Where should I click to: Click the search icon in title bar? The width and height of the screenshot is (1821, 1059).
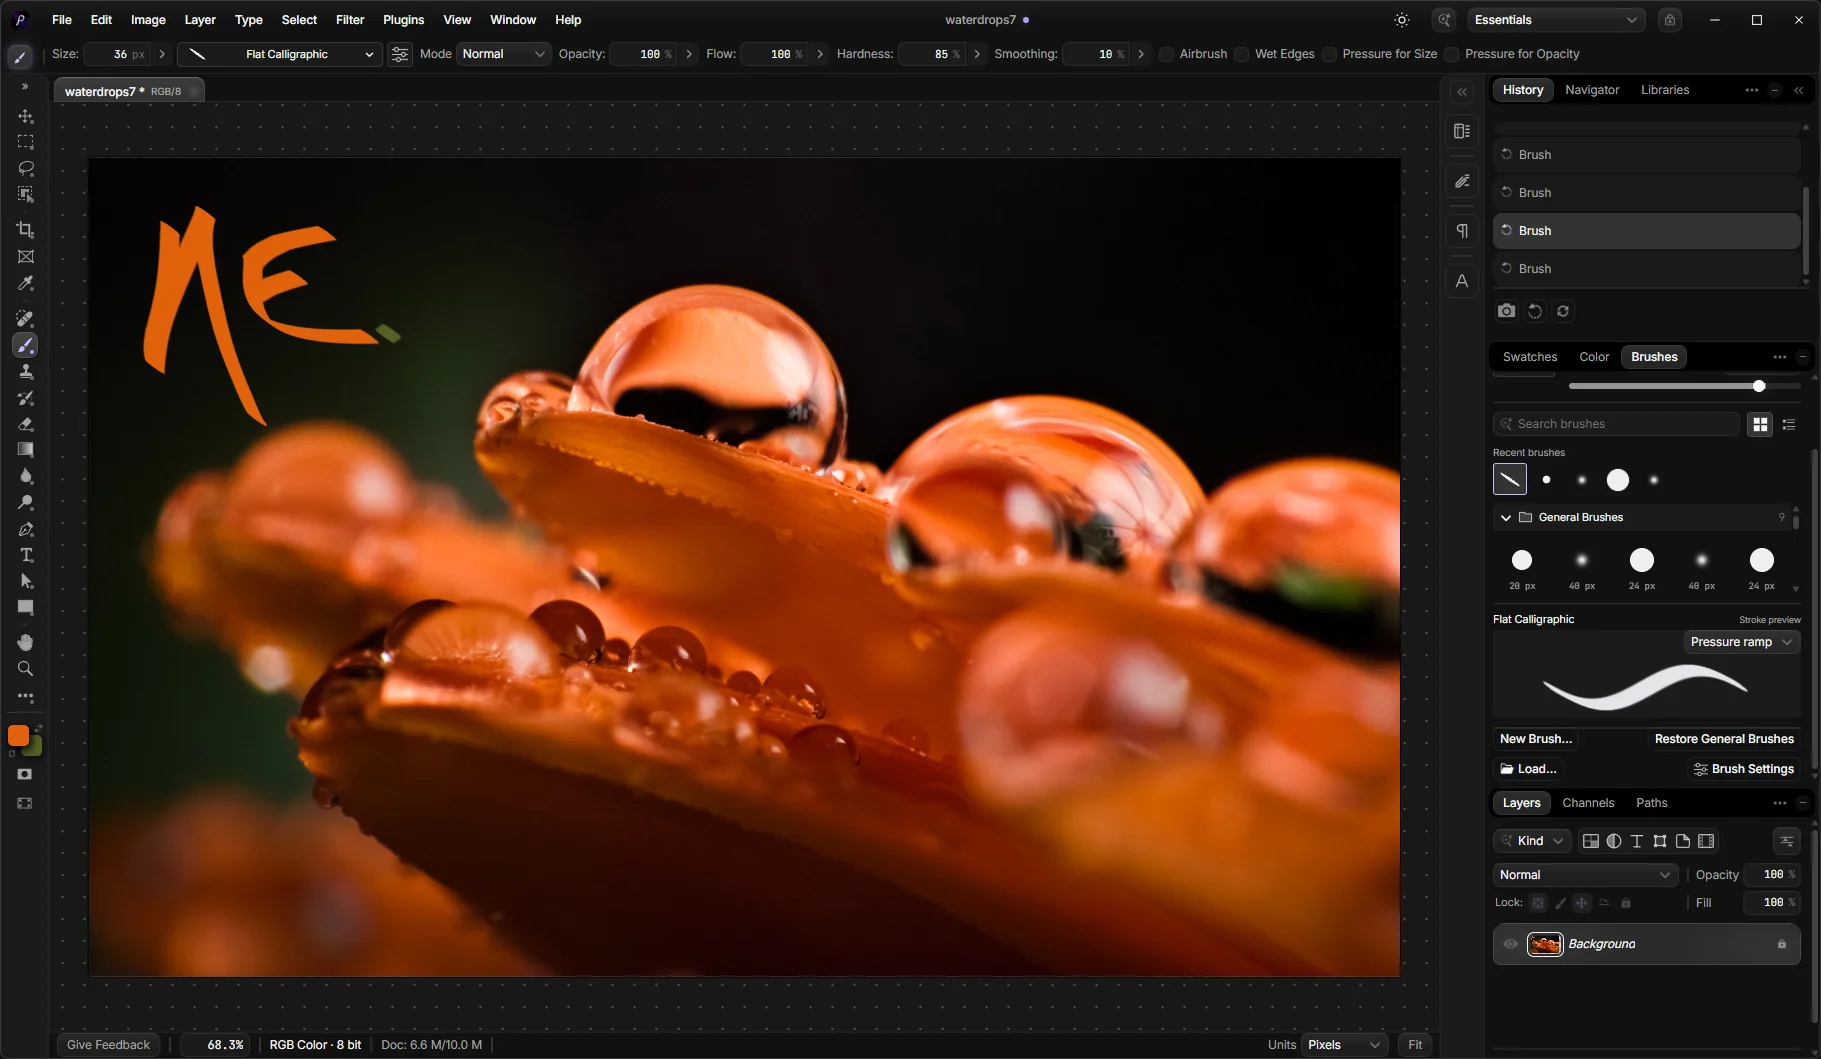(x=1444, y=20)
